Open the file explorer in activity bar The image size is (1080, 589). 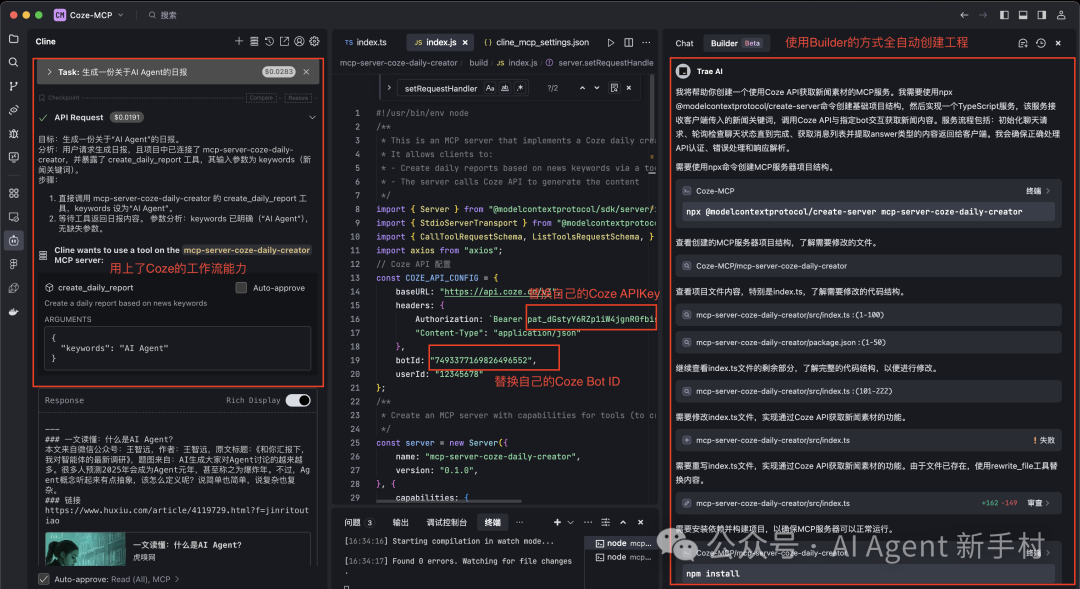13,39
